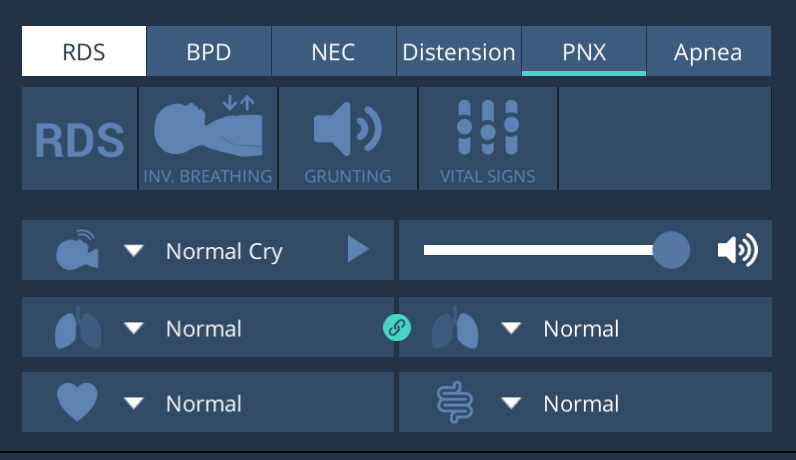Play the Normal Cry sound

(x=357, y=250)
